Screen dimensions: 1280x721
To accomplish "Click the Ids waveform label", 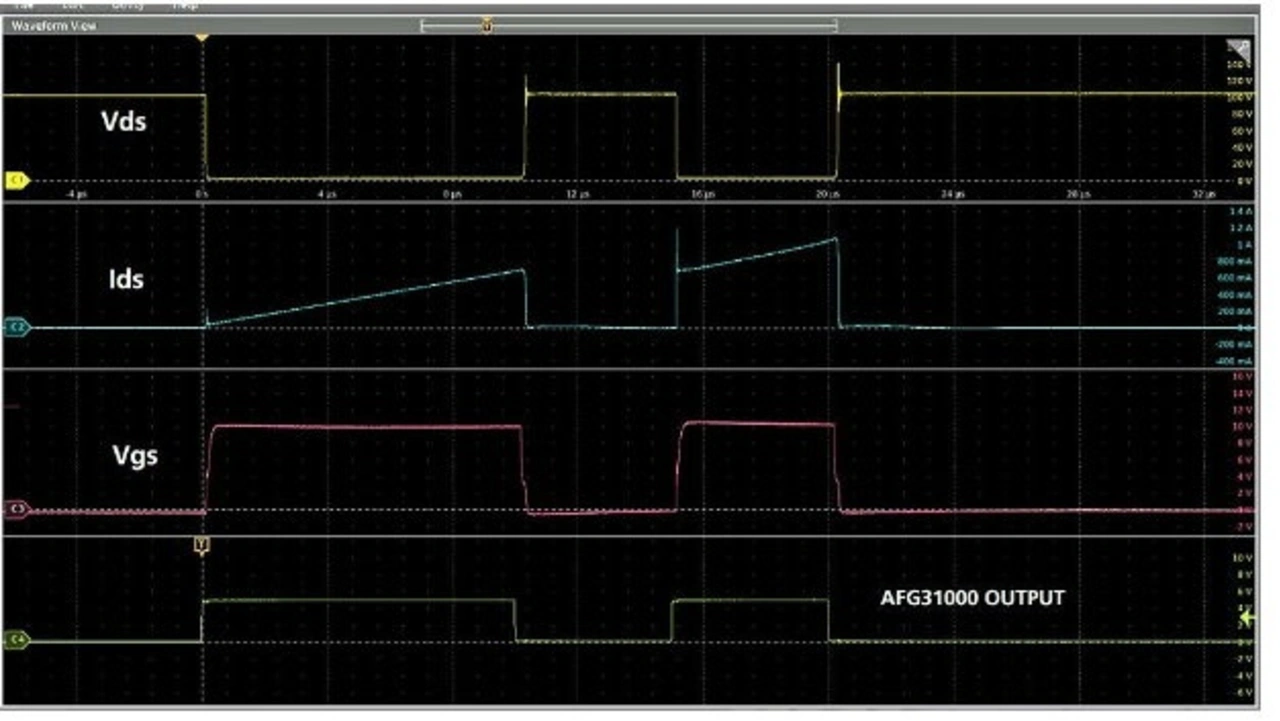I will tap(126, 279).
